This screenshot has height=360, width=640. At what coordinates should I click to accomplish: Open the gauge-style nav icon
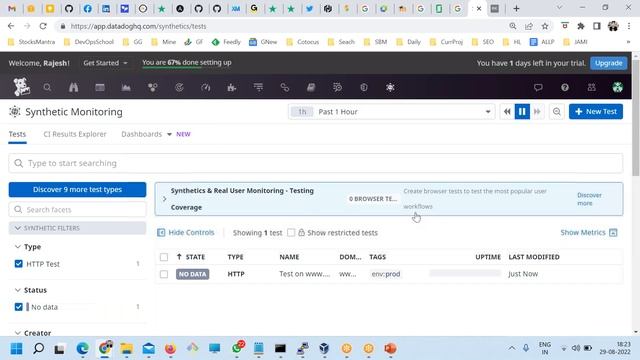(x=206, y=87)
